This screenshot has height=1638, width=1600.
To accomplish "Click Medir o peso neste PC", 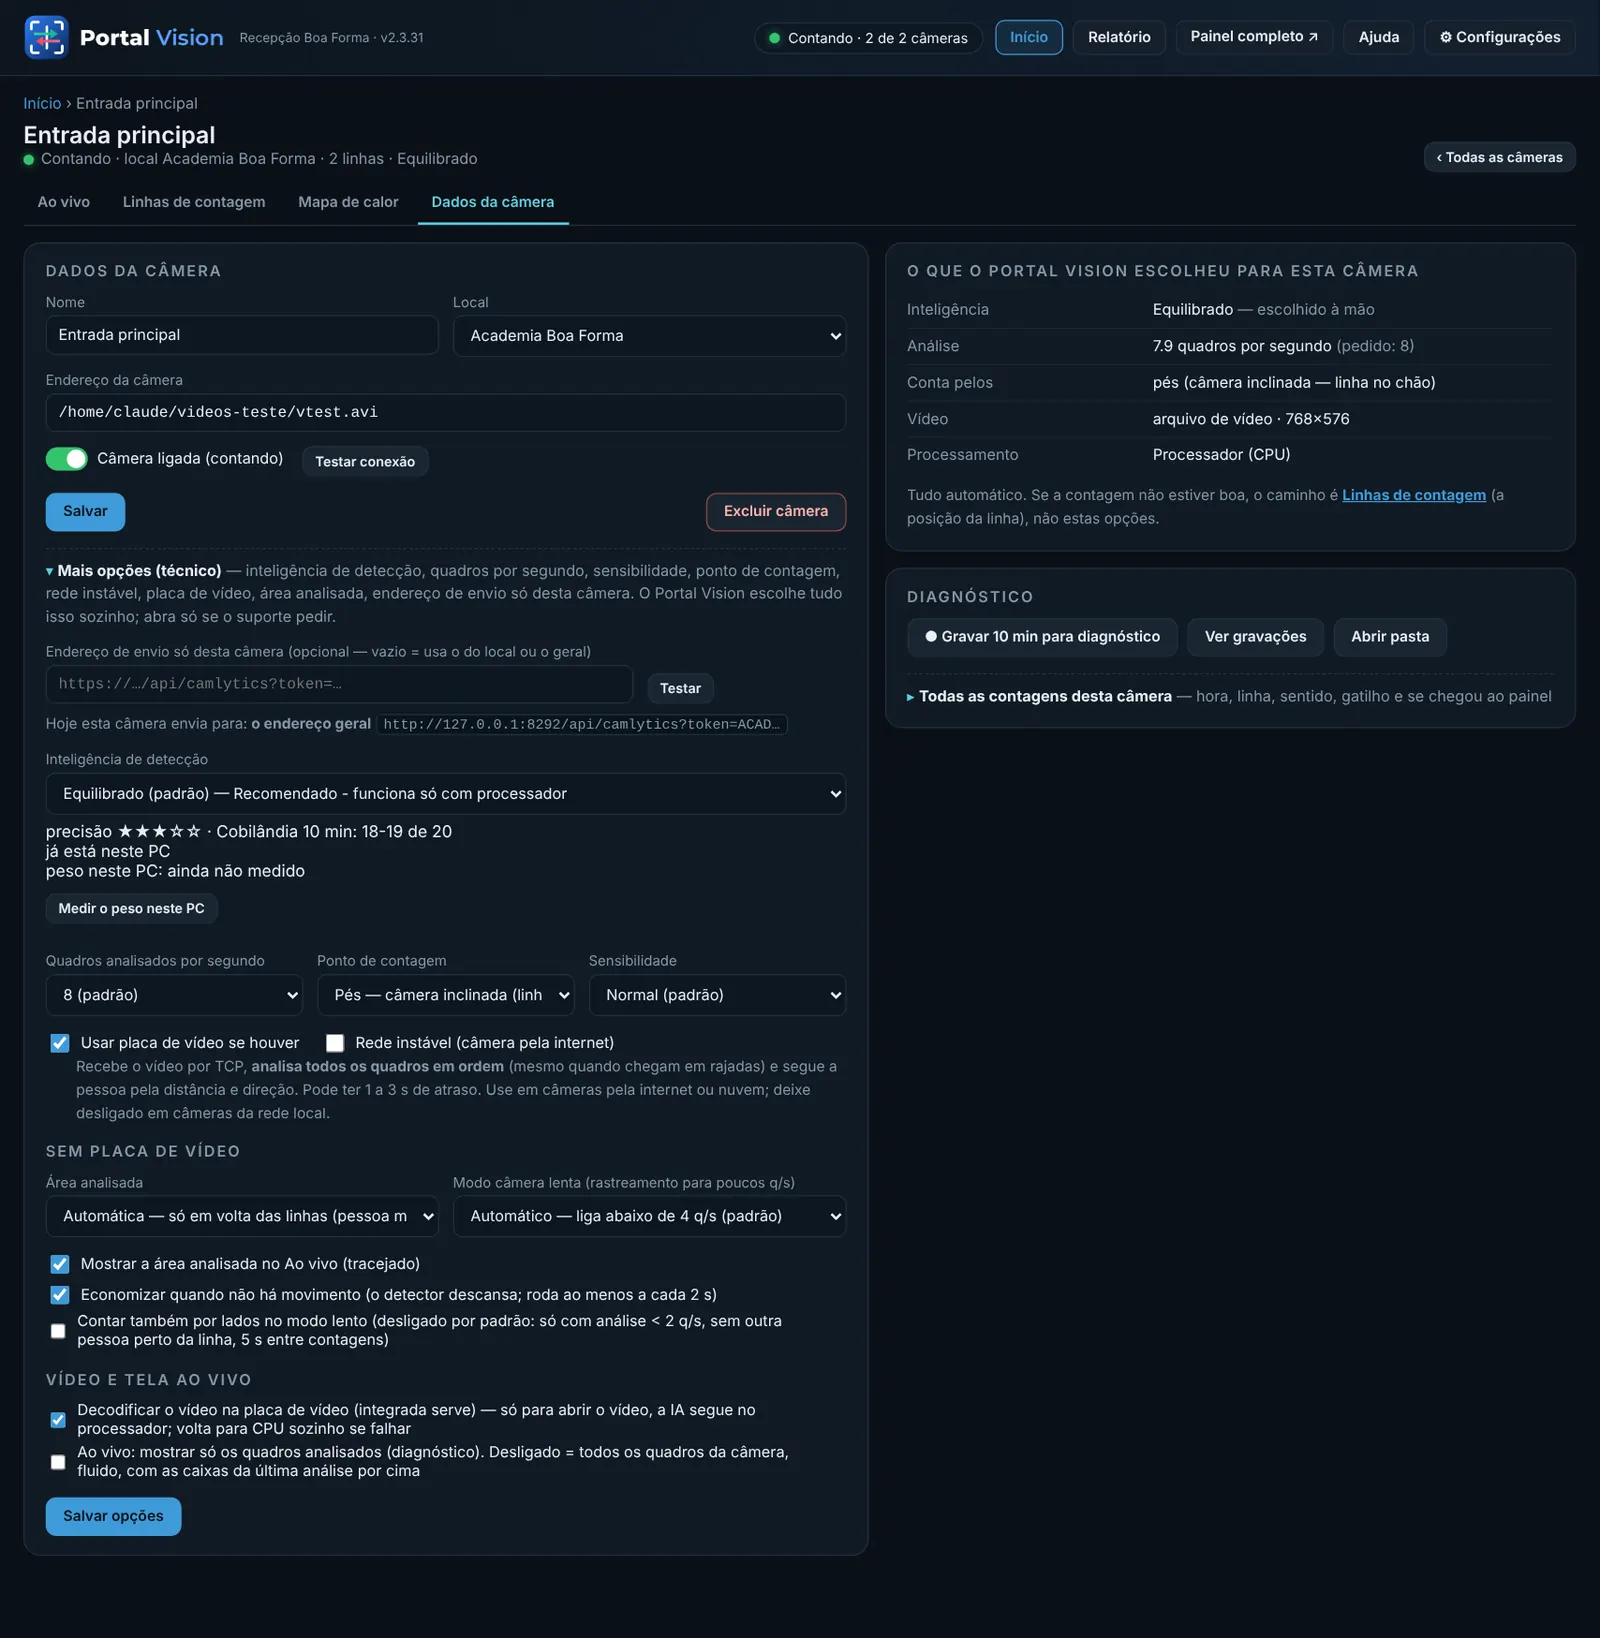I will point(131,908).
